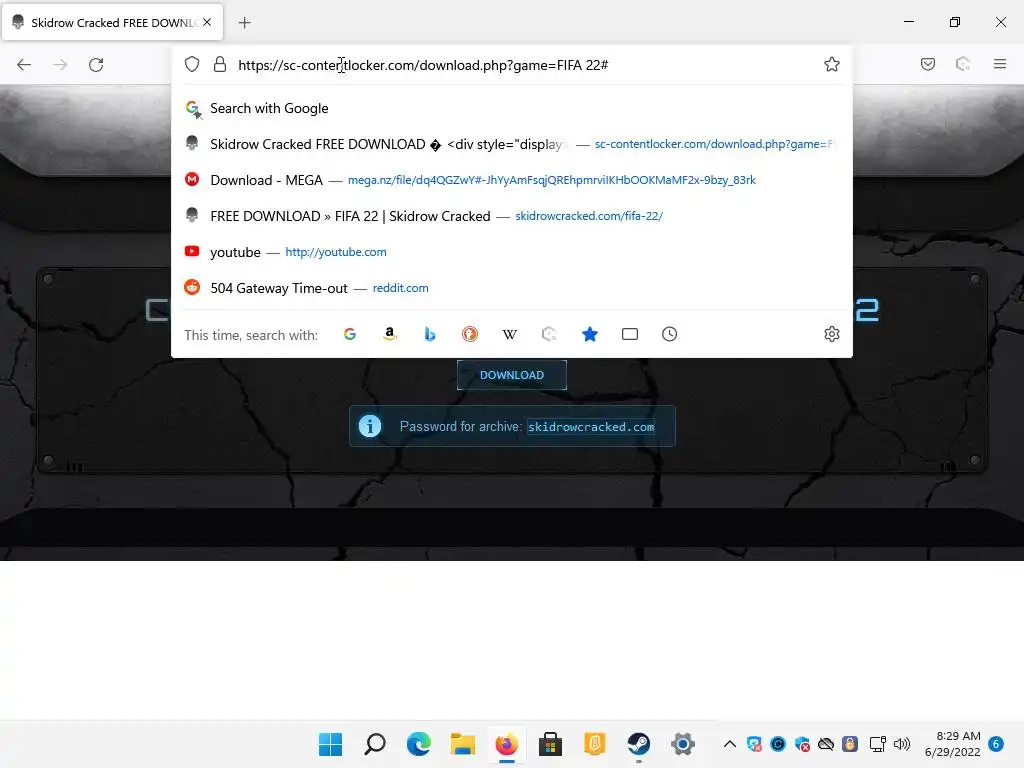This screenshot has width=1024, height=768.
Task: Search in Bookmarks with star icon
Action: [x=590, y=334]
